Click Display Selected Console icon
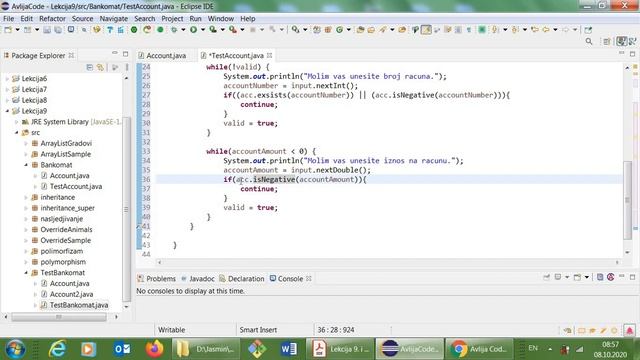The width and height of the screenshot is (640, 360). 558,277
